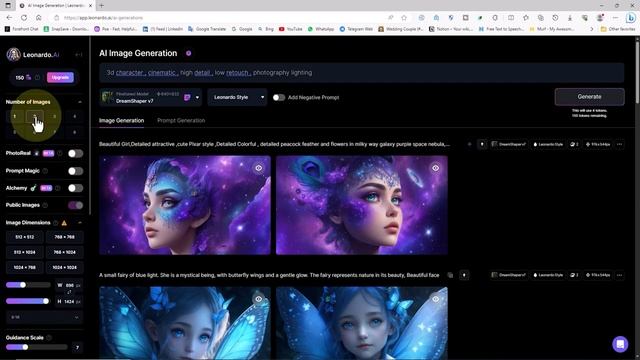Click the Guidance Scale info icon
The height and width of the screenshot is (360, 640).
49,338
